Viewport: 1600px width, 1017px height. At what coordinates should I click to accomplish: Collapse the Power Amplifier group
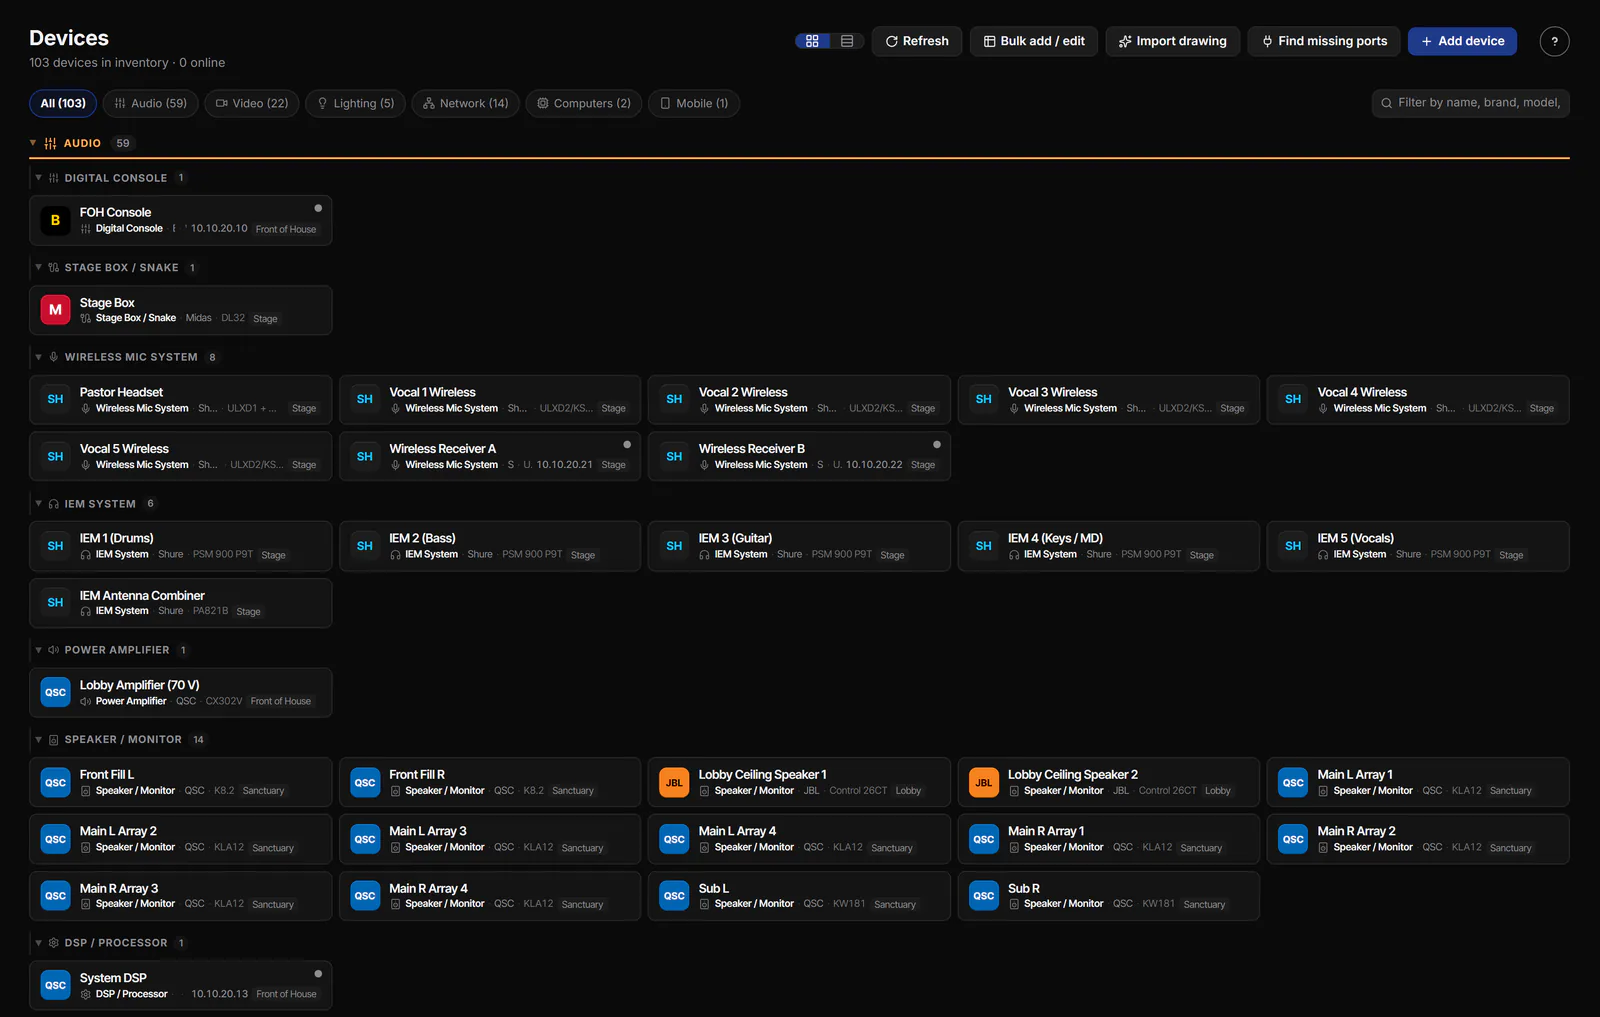point(38,650)
